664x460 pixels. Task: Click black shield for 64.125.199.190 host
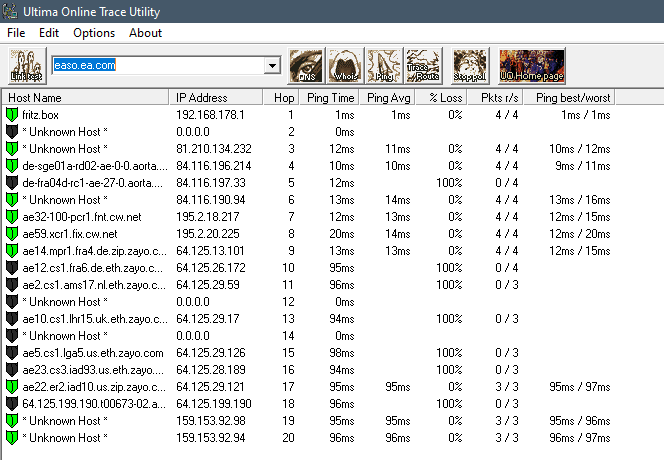pyautogui.click(x=12, y=404)
